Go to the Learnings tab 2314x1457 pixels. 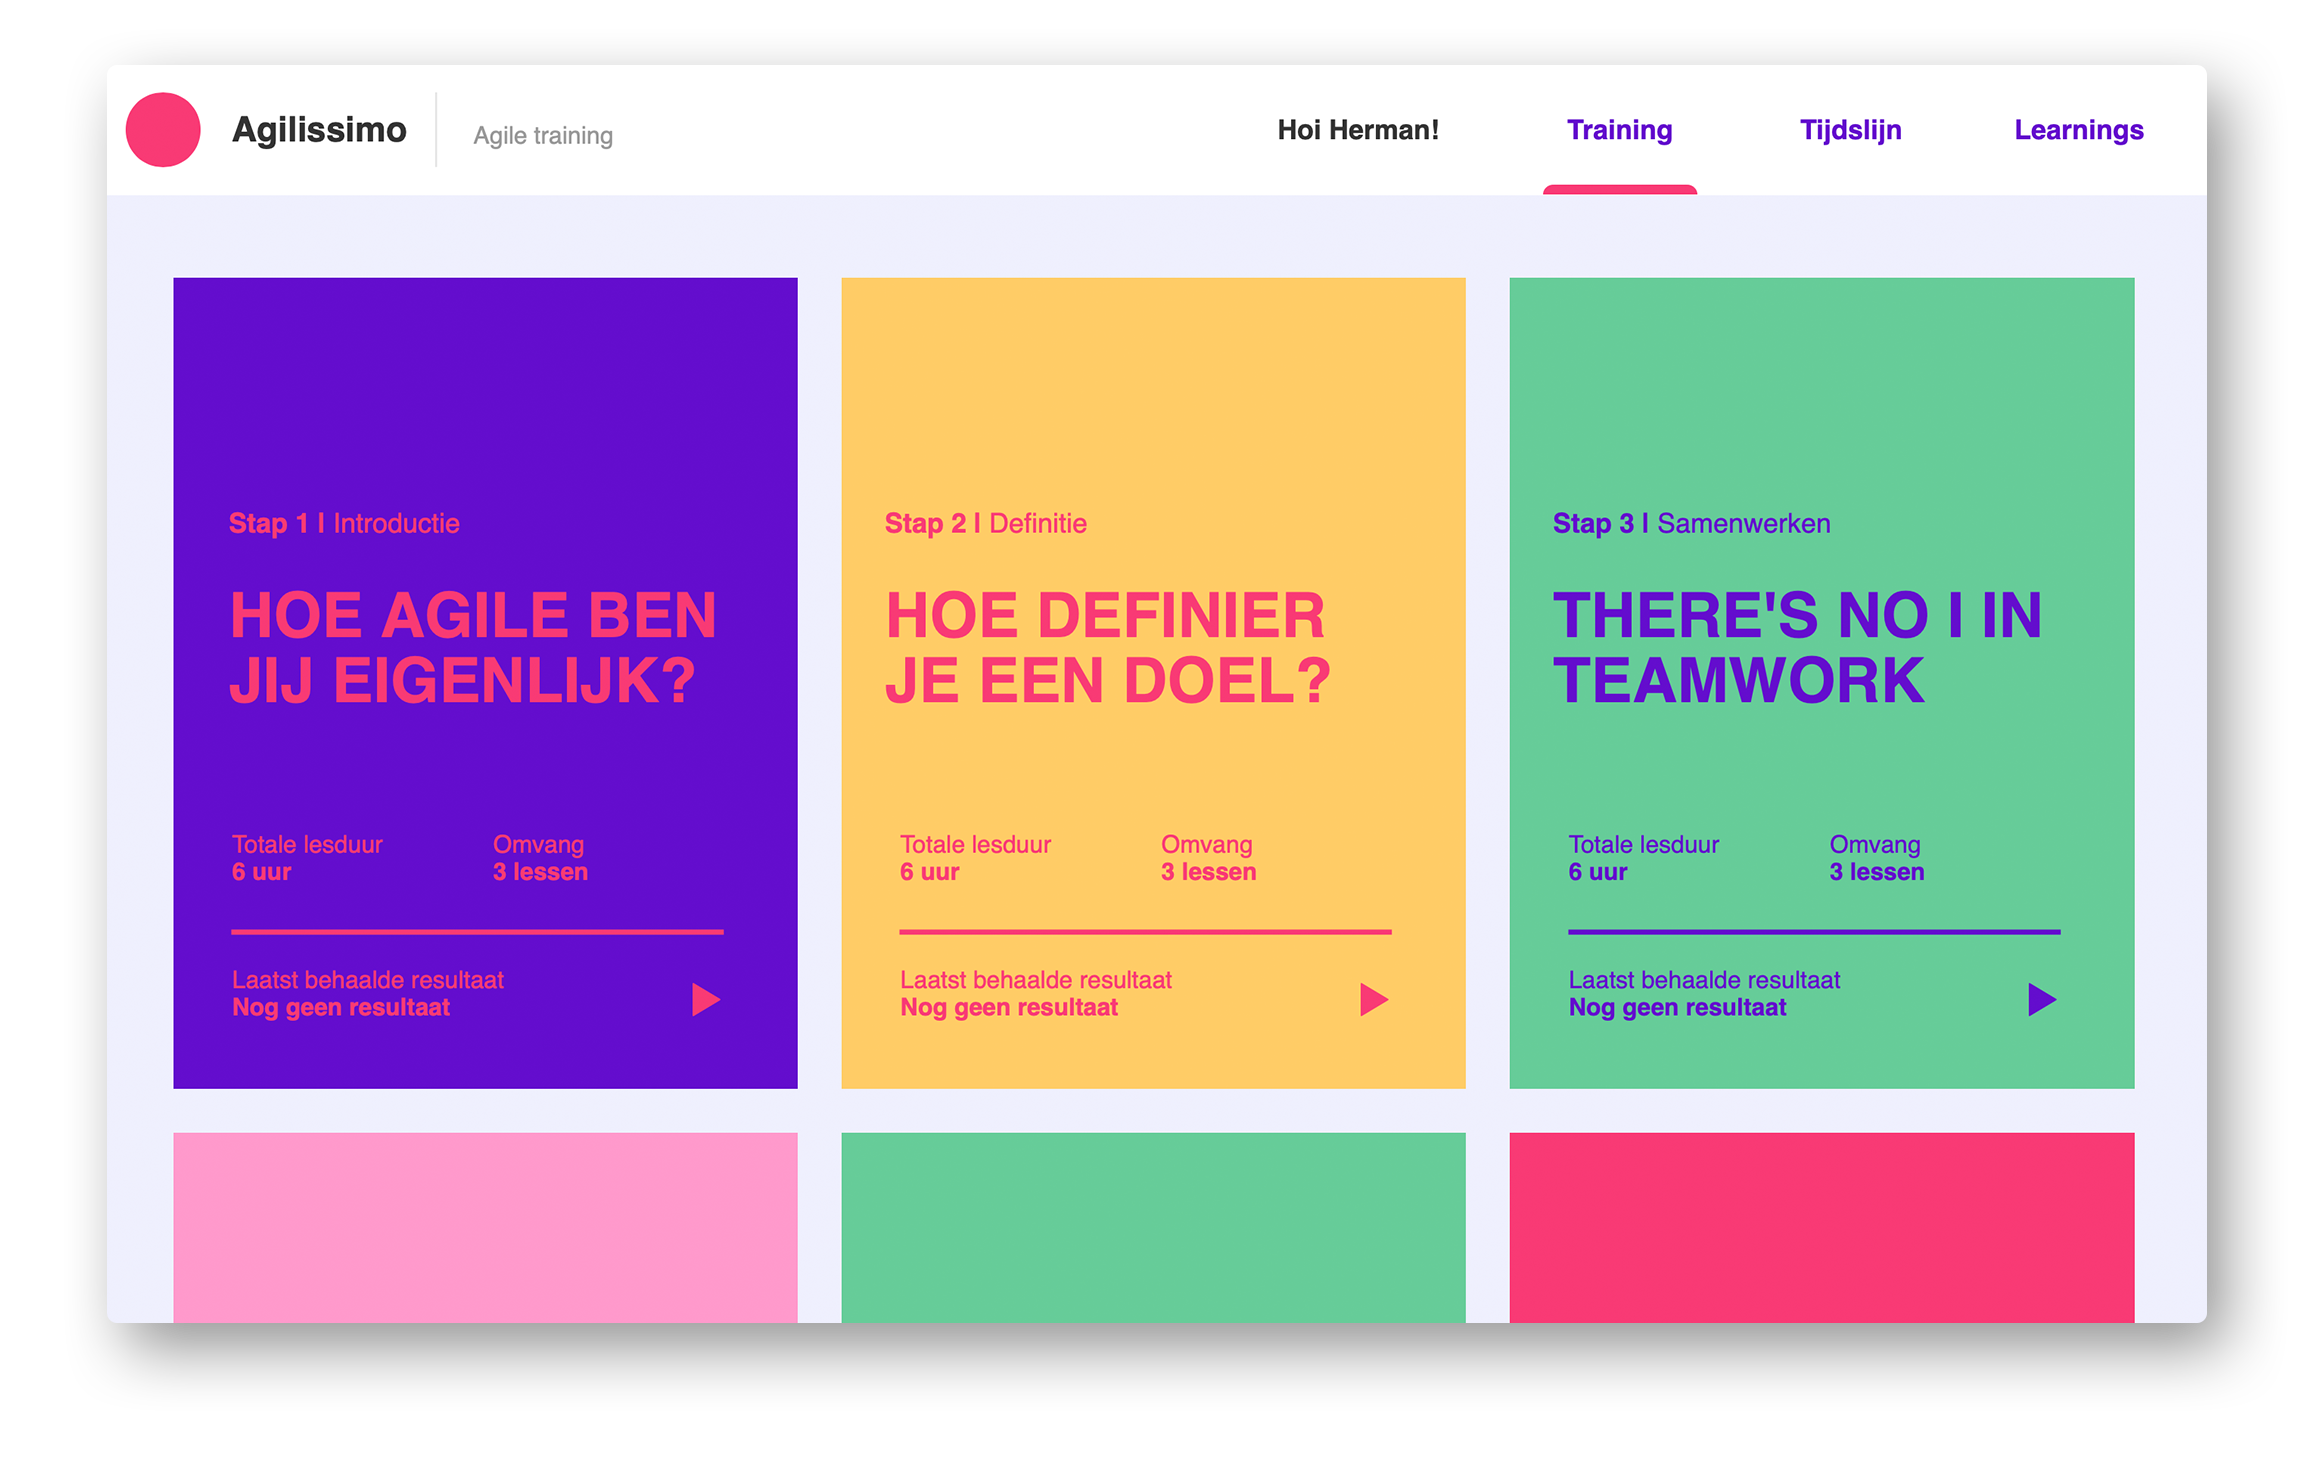pyautogui.click(x=2078, y=130)
